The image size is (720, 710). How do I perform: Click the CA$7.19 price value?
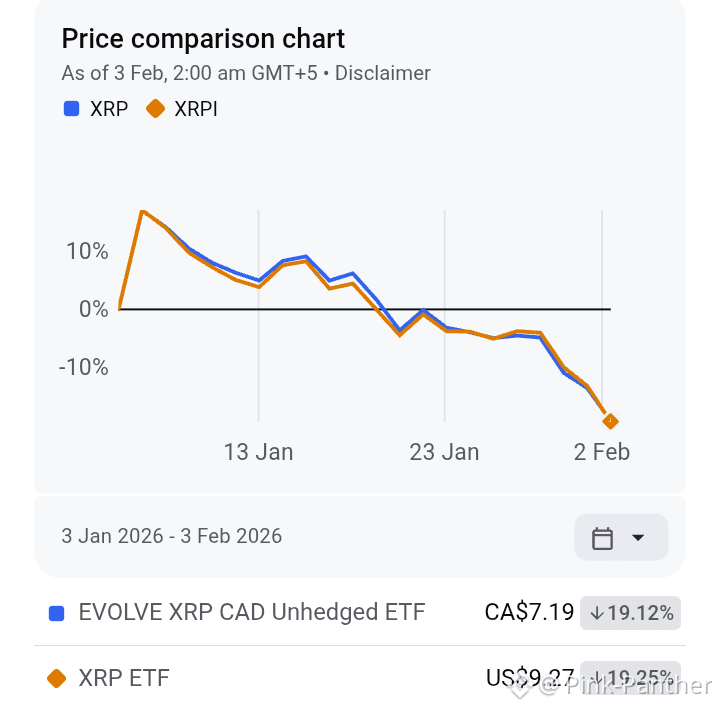coord(529,612)
